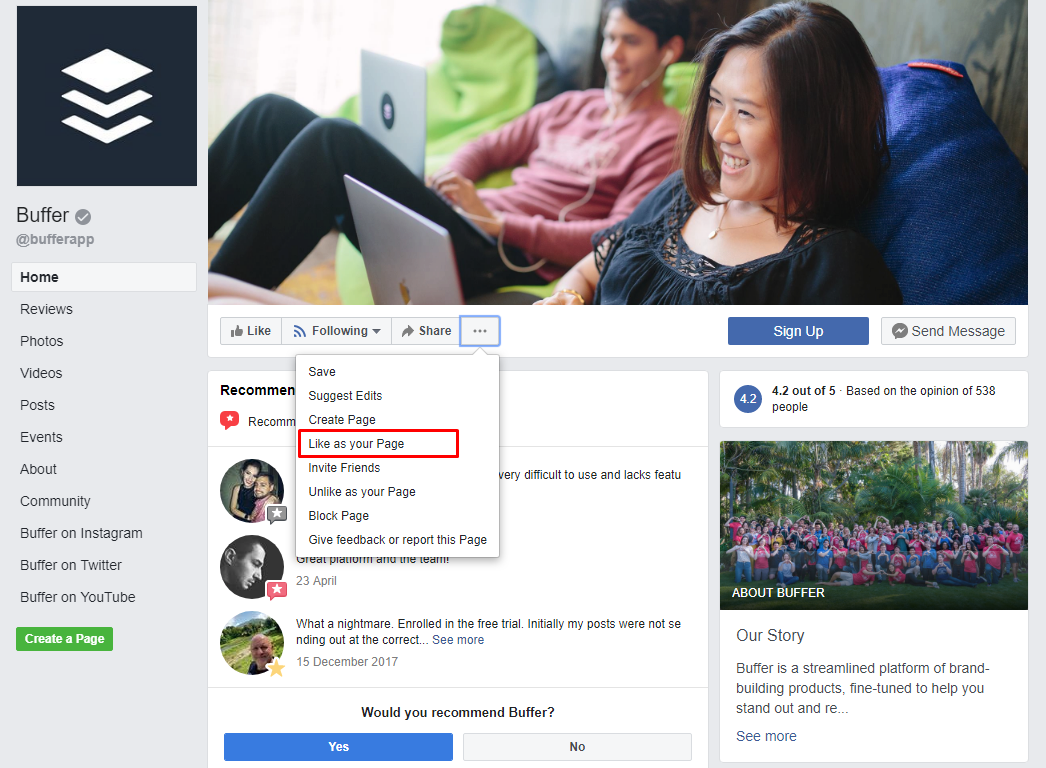Image resolution: width=1046 pixels, height=768 pixels.
Task: Click the green Create a Page button
Action: (x=65, y=639)
